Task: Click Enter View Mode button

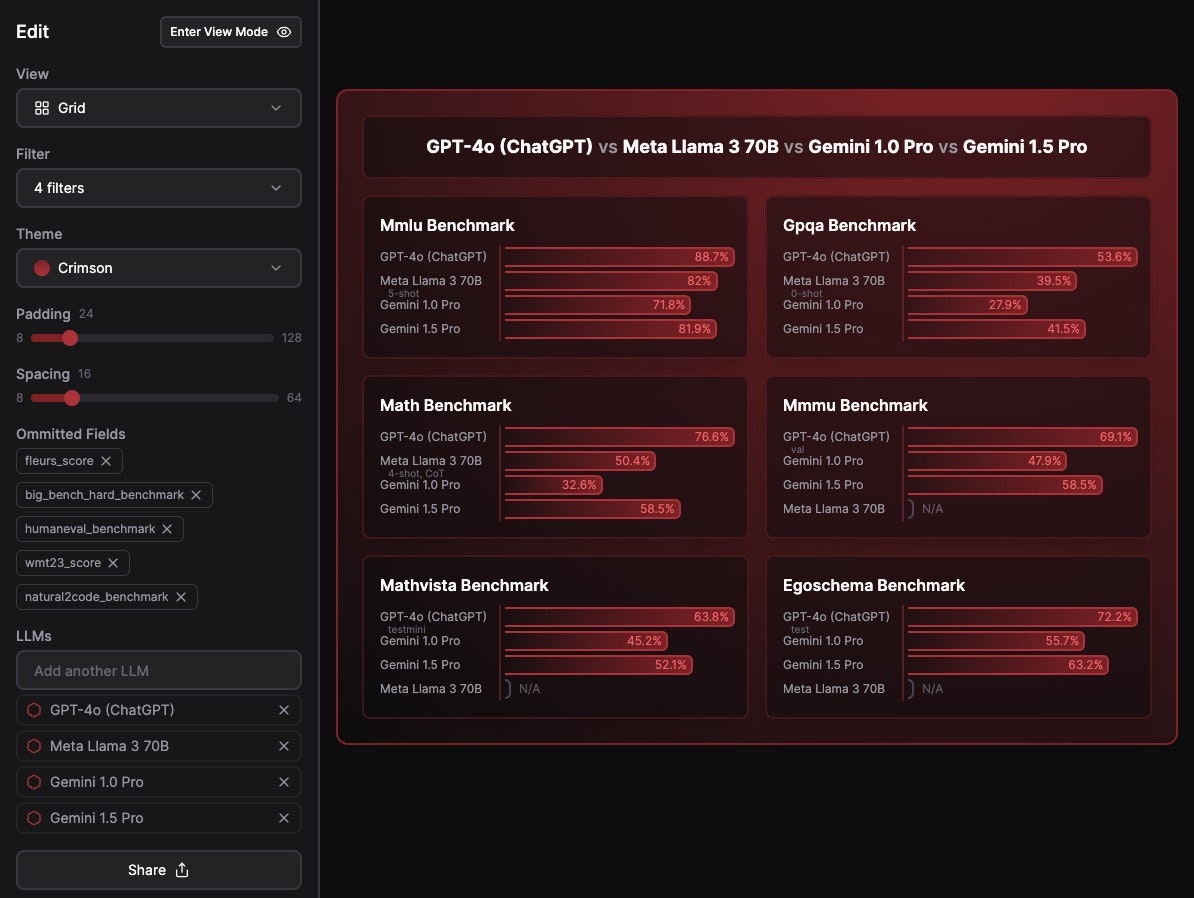Action: (x=231, y=32)
